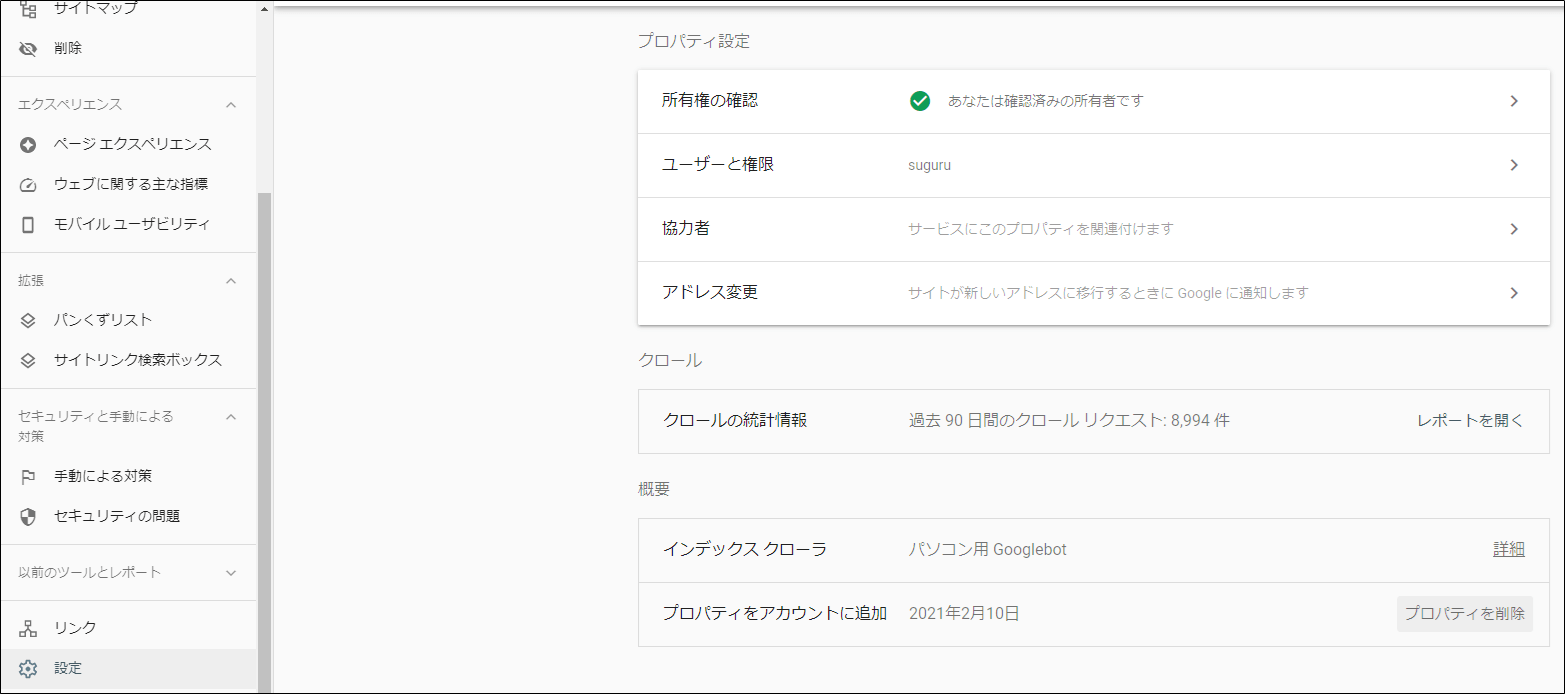Collapse the エクスペリエンス section
The image size is (1565, 694).
tap(231, 104)
